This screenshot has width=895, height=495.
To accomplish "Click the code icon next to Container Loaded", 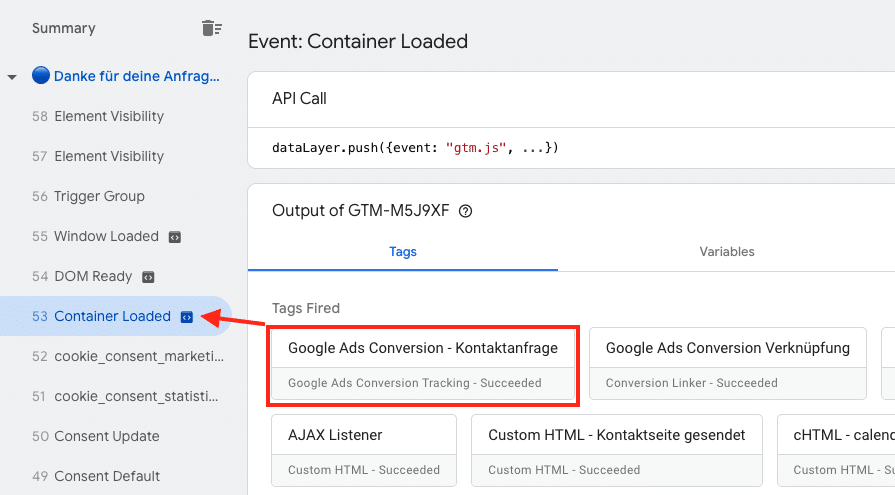I will click(x=186, y=317).
